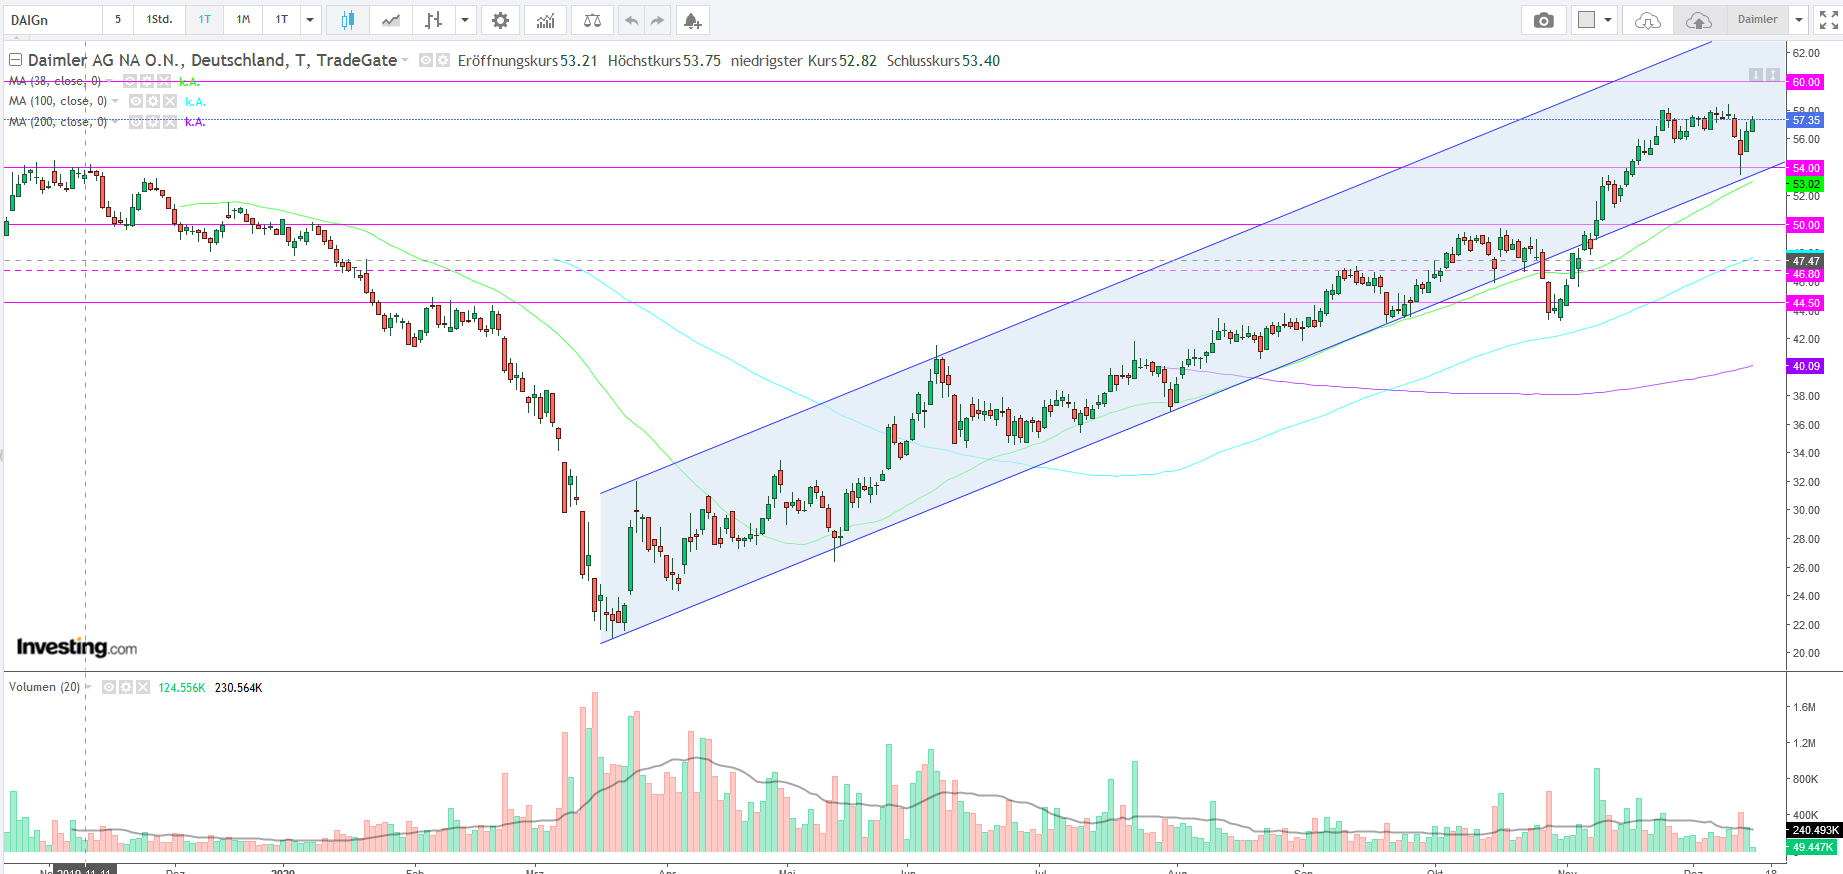Open the chart style dropdown arrow
The height and width of the screenshot is (874, 1843).
[465, 20]
